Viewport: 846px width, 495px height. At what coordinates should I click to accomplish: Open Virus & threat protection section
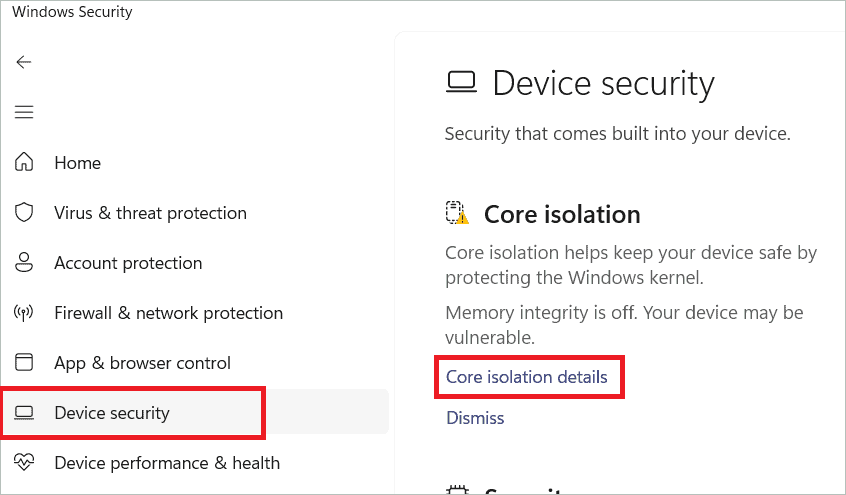(151, 213)
